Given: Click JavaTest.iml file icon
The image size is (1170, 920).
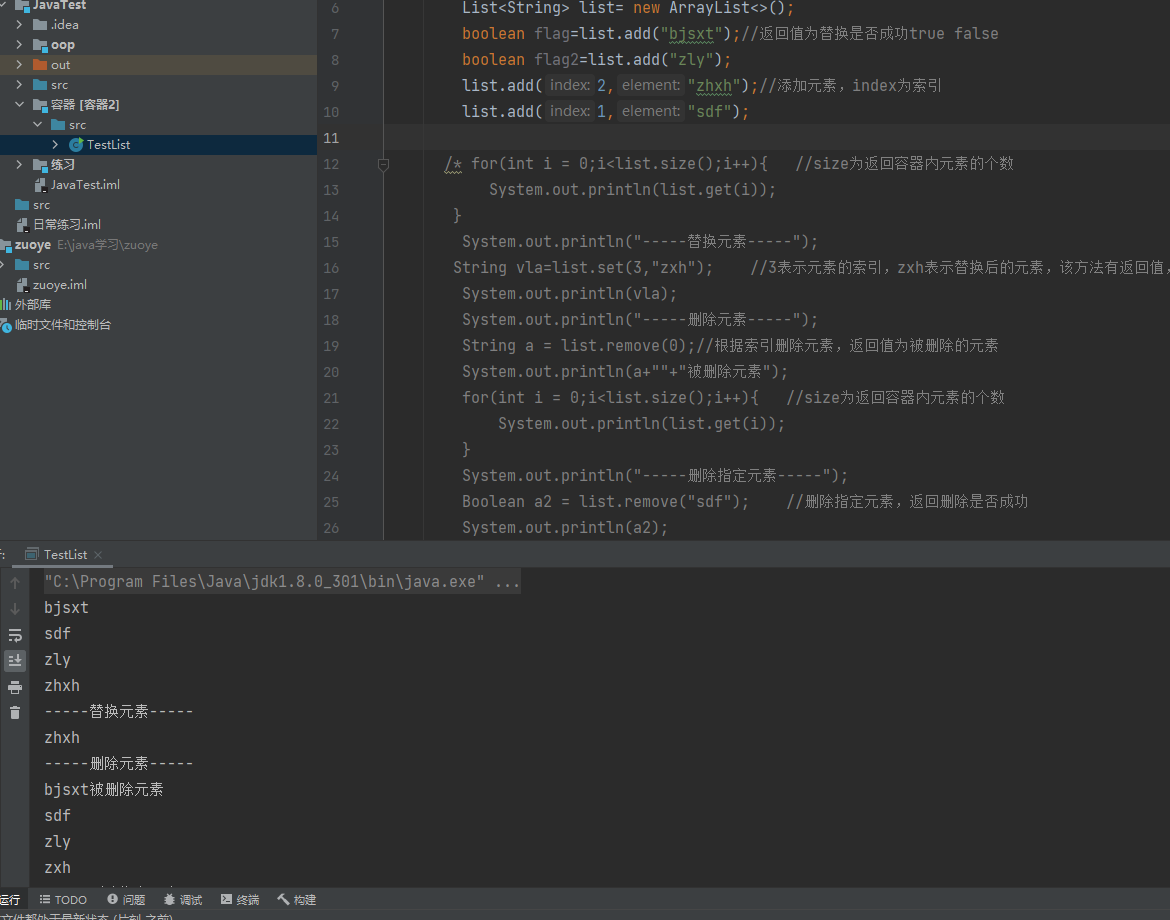Looking at the screenshot, I should tap(40, 185).
